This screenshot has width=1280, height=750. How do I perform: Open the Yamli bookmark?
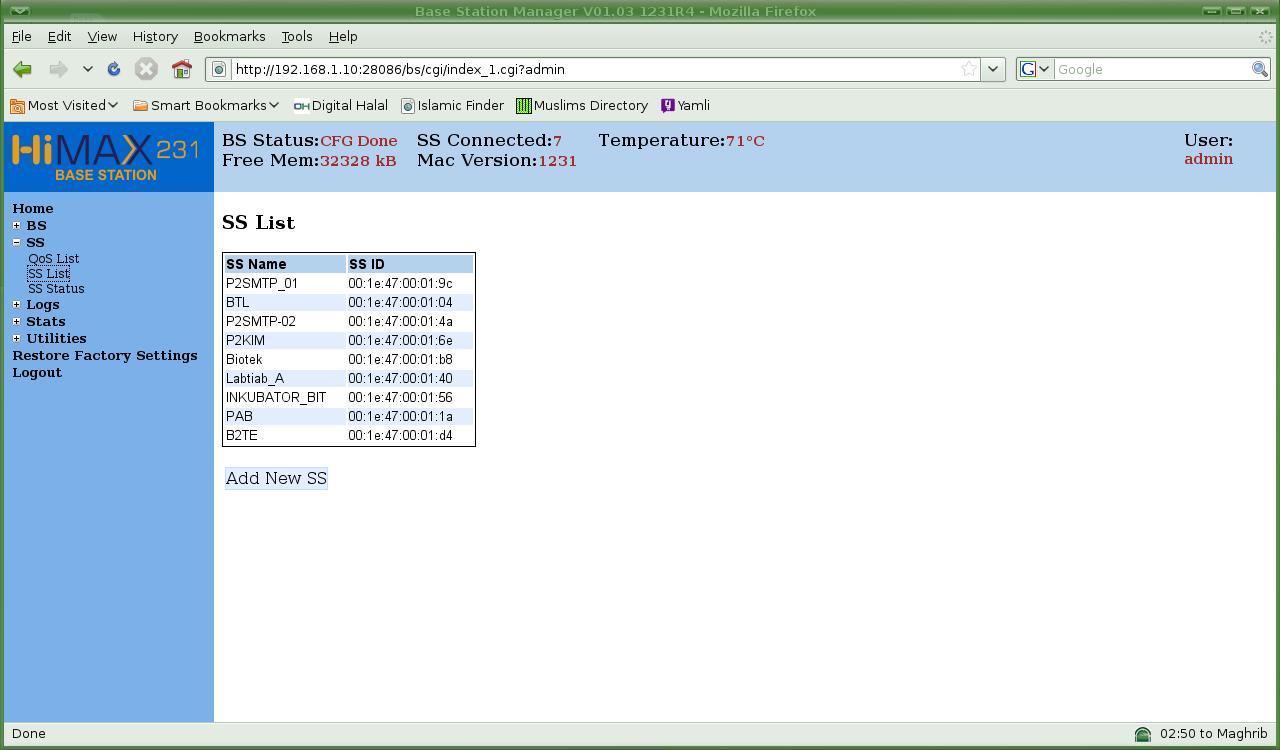[x=685, y=105]
